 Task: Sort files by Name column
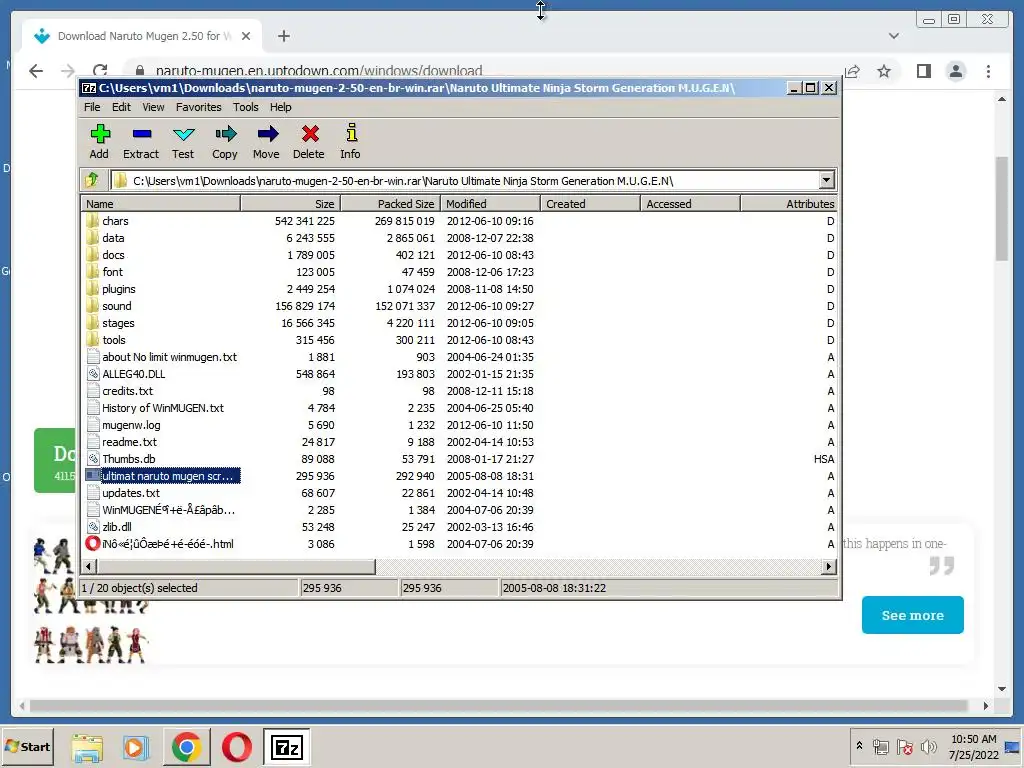pyautogui.click(x=161, y=204)
